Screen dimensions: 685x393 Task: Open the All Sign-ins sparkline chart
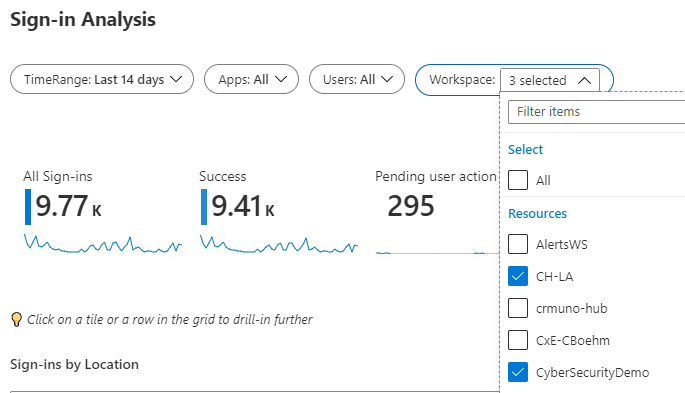pyautogui.click(x=103, y=244)
